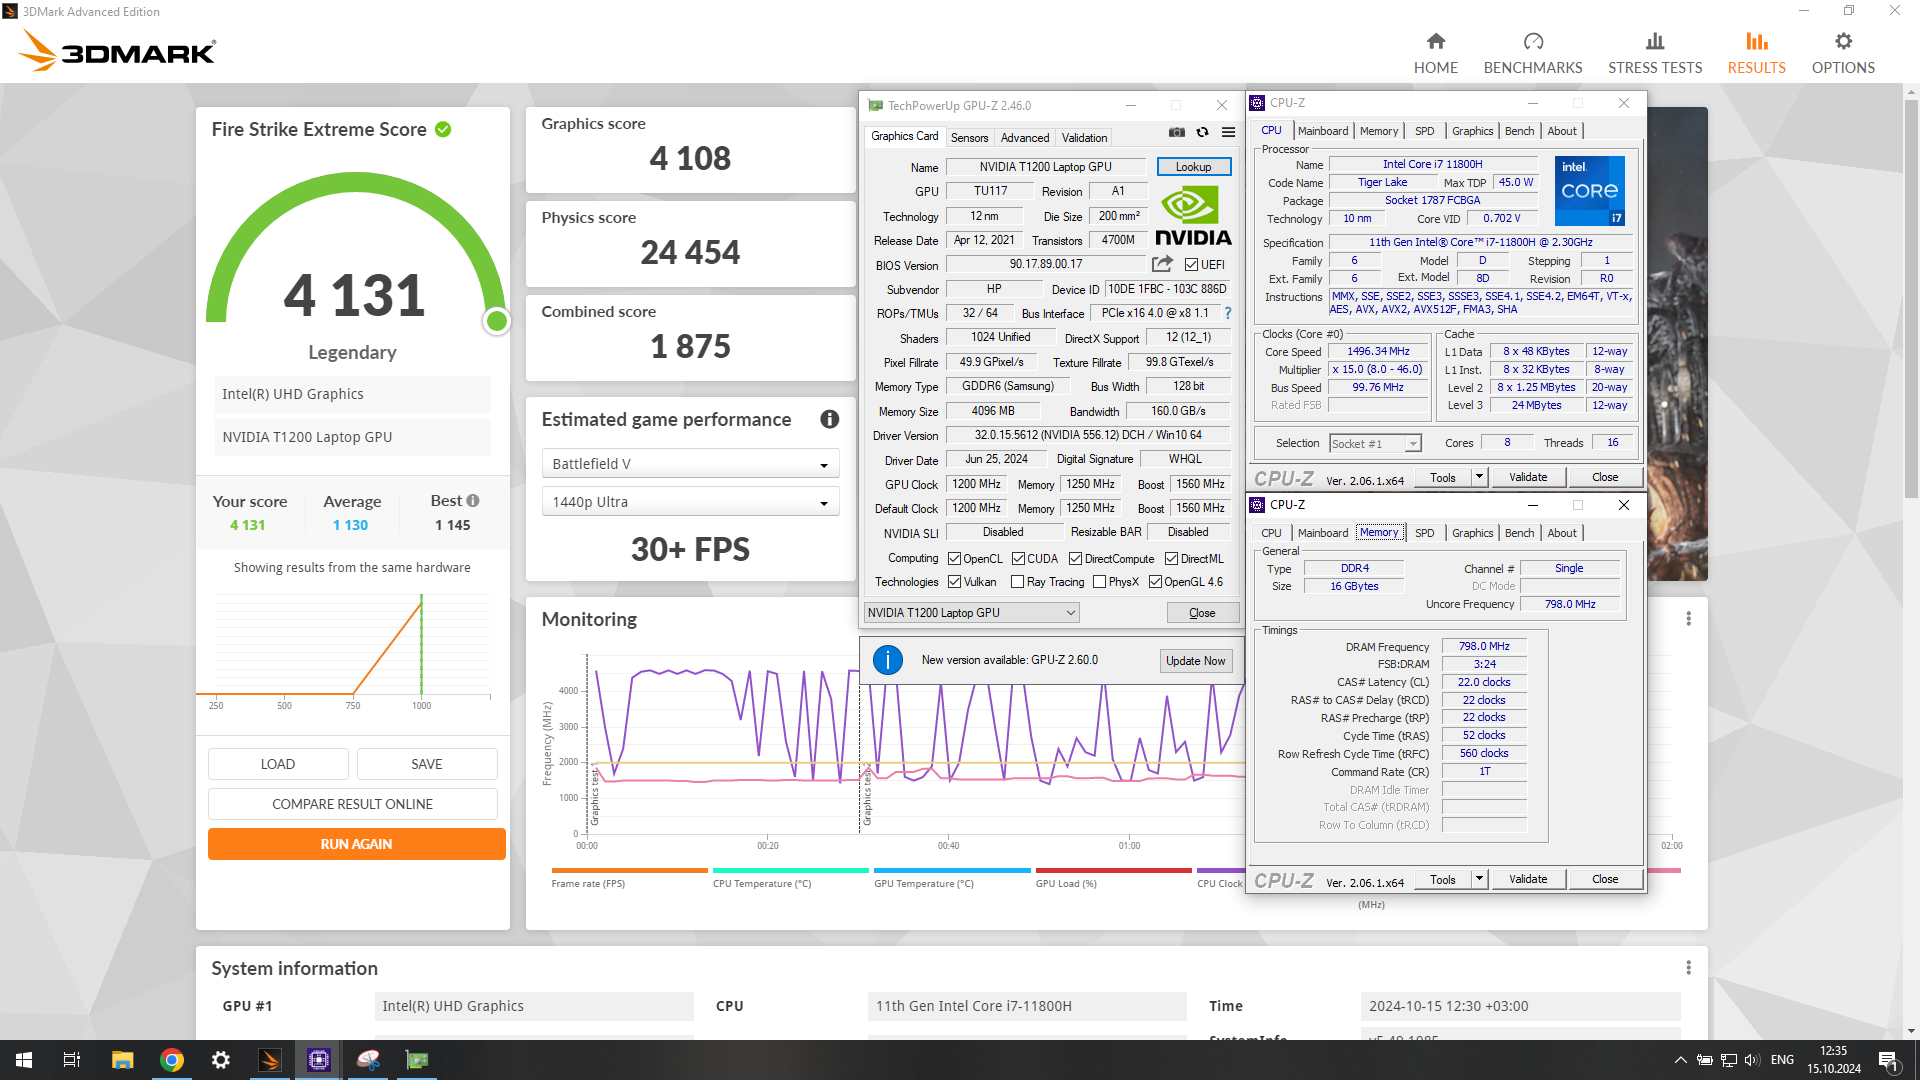Switch to GPU-Z Validation tab

[x=1084, y=138]
